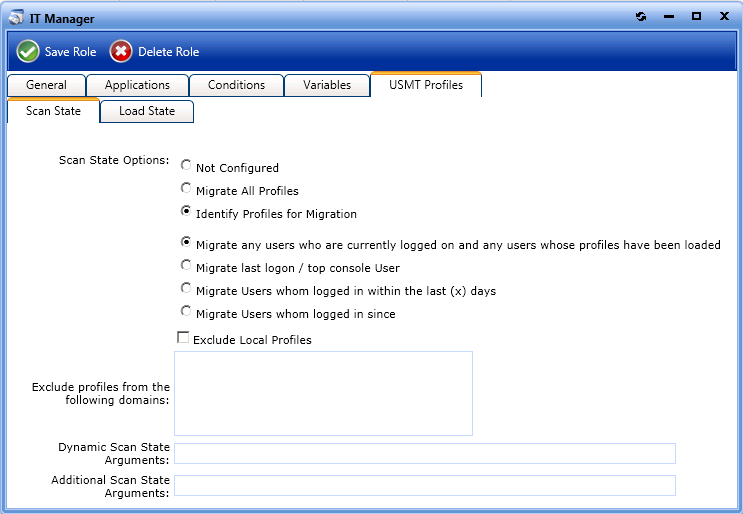The image size is (743, 514).
Task: Select the Not Configured radio button
Action: [x=186, y=165]
